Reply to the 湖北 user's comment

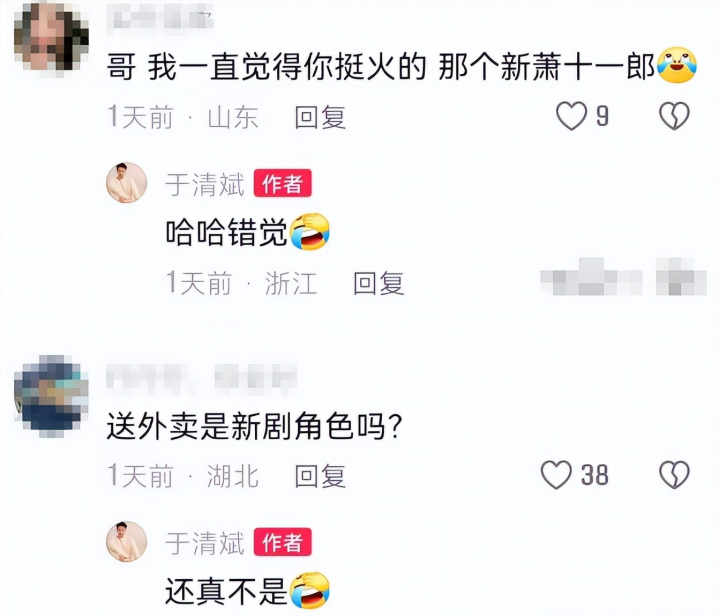pyautogui.click(x=320, y=476)
